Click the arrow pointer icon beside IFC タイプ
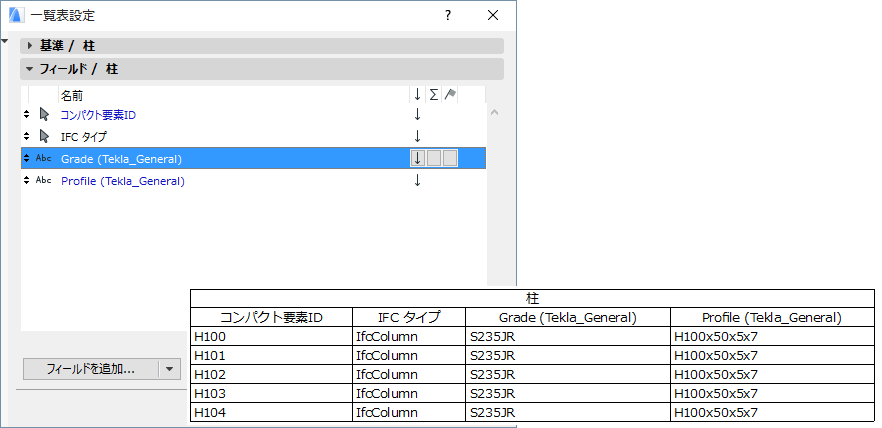Image resolution: width=882 pixels, height=428 pixels. 44,136
